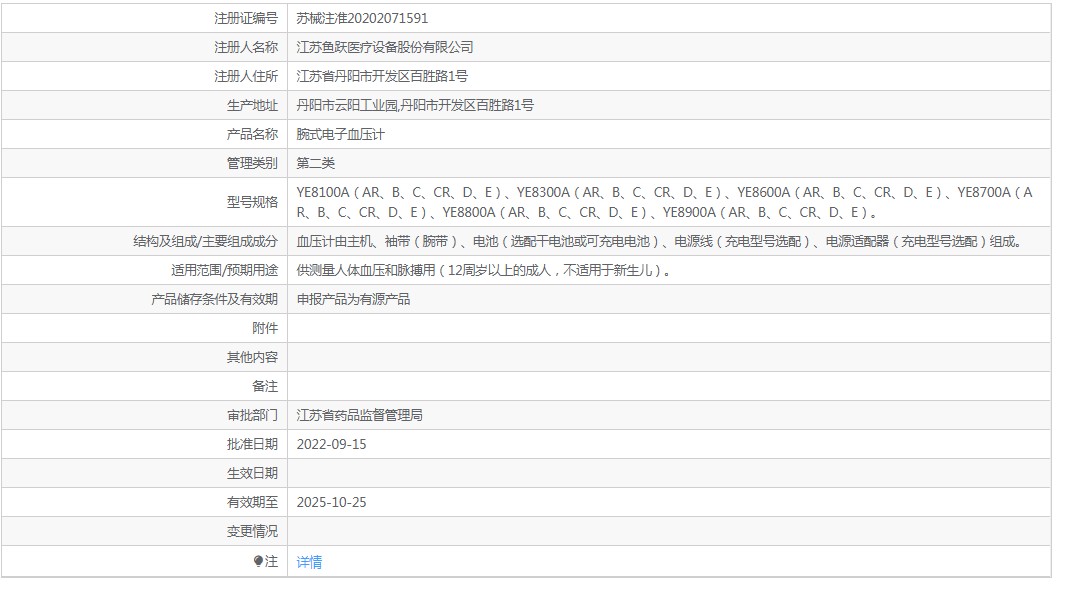This screenshot has width=1065, height=589.
Task: Click the 其他内容 label
Action: [252, 357]
